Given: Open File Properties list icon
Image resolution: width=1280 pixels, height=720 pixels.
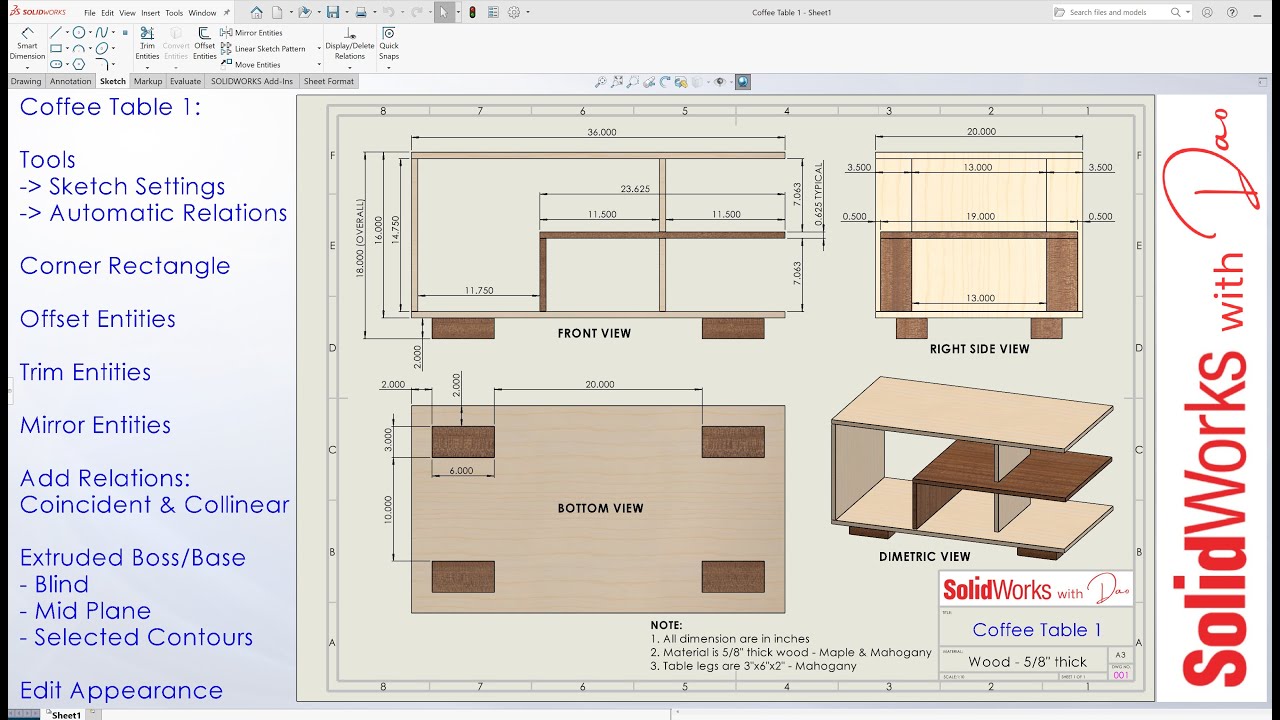Looking at the screenshot, I should pos(493,12).
